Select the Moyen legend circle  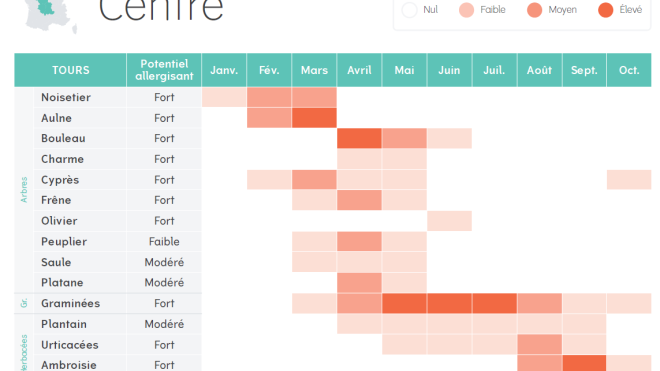click(x=535, y=10)
